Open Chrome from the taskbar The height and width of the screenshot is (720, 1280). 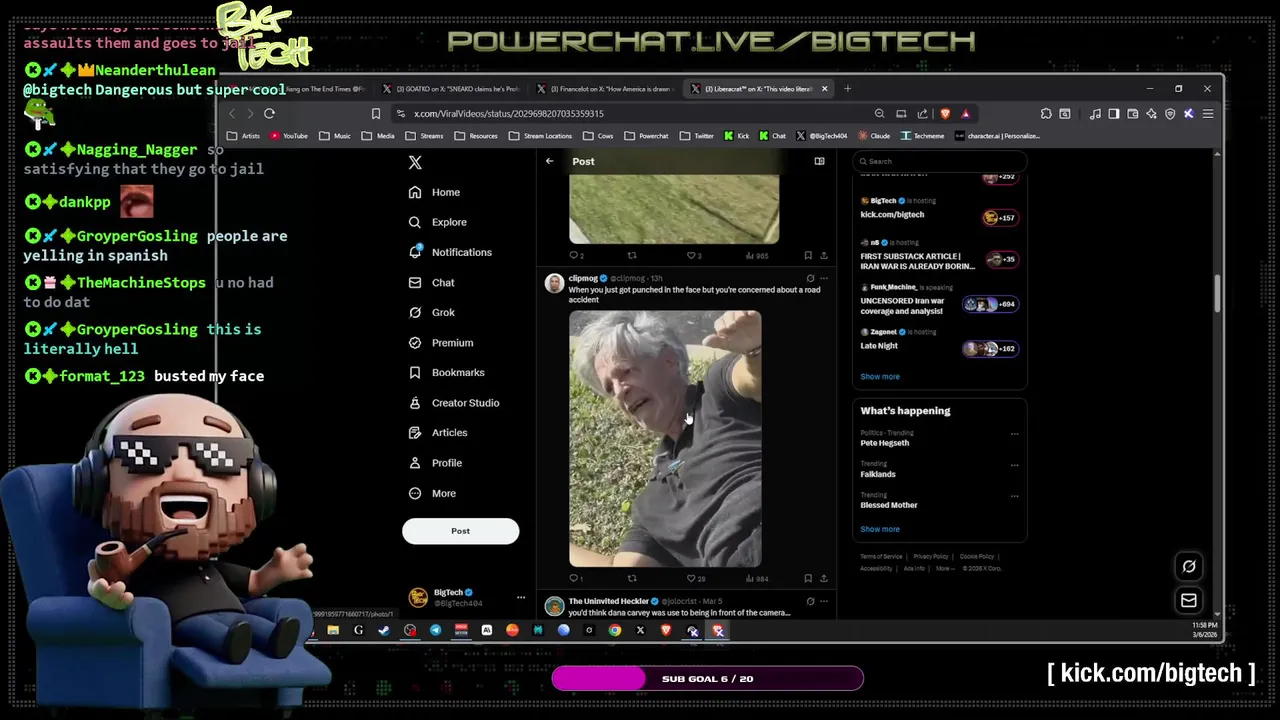click(615, 630)
